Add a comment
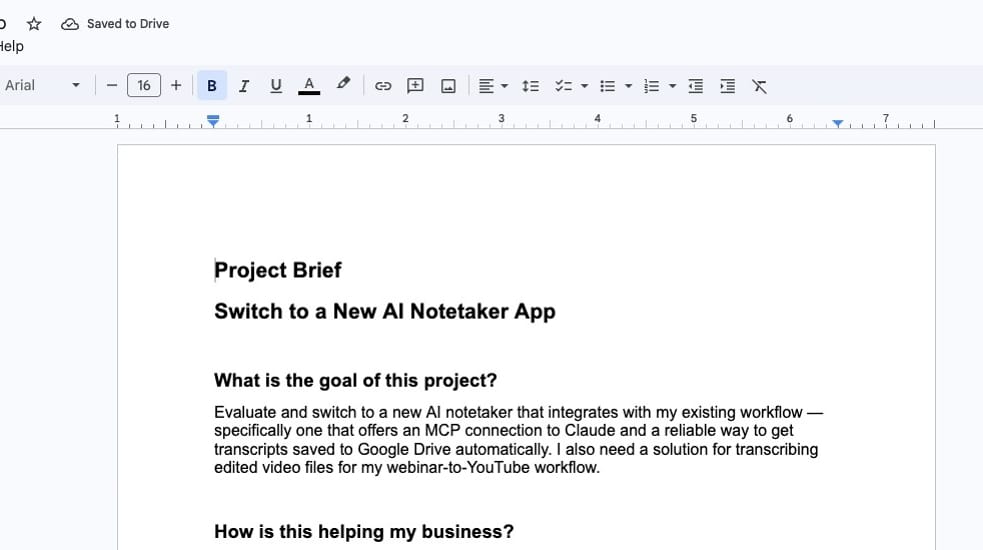The width and height of the screenshot is (983, 550). 415,86
